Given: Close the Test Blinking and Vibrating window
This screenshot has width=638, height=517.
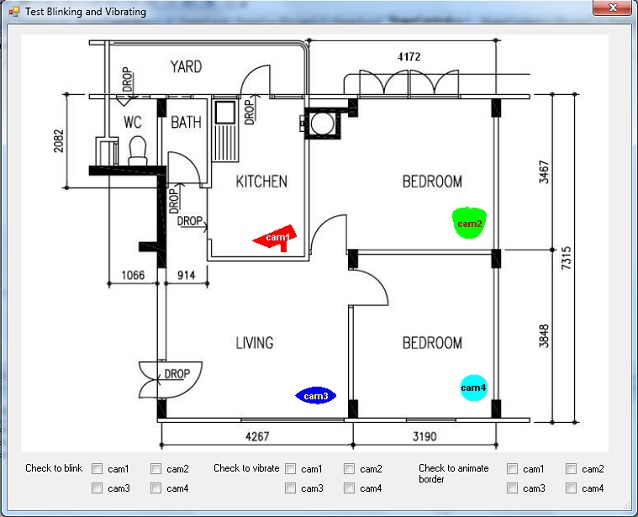Looking at the screenshot, I should (x=613, y=8).
